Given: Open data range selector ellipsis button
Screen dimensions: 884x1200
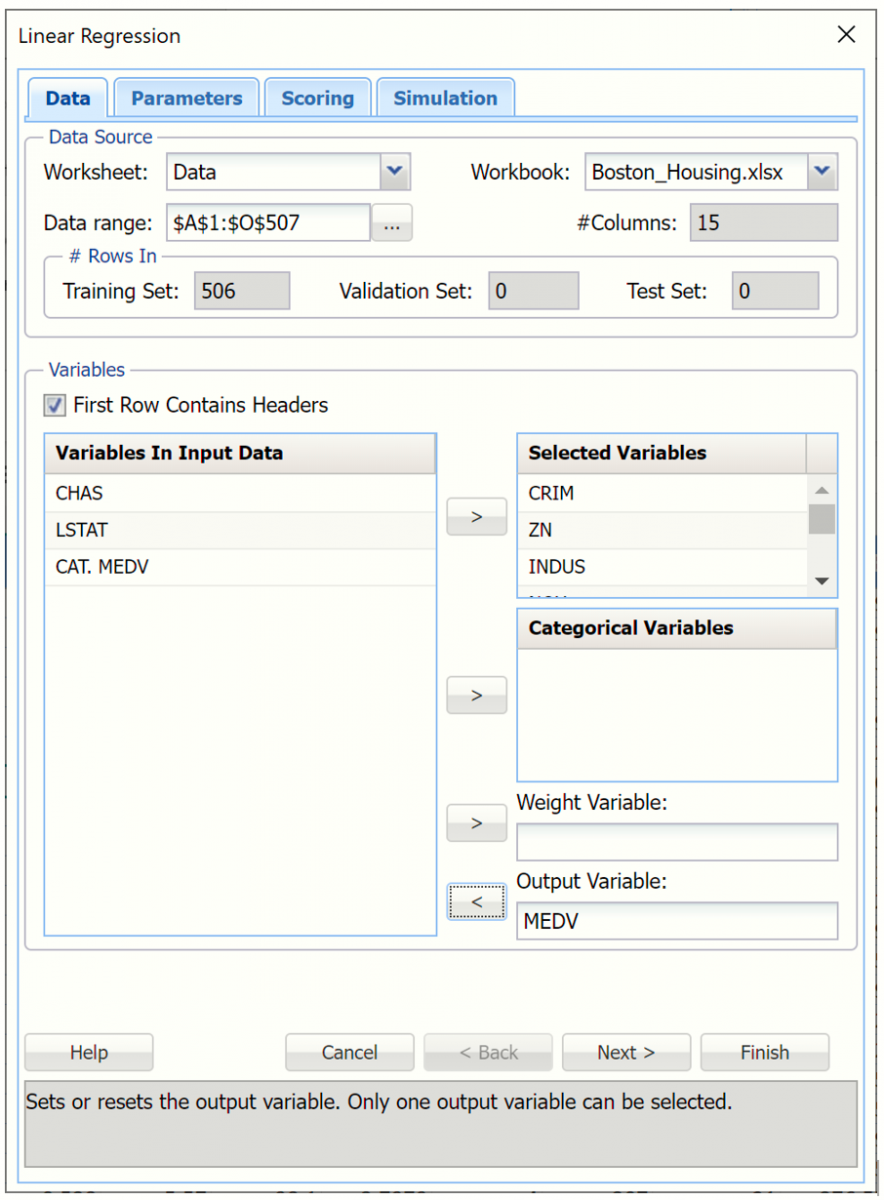Looking at the screenshot, I should 392,223.
